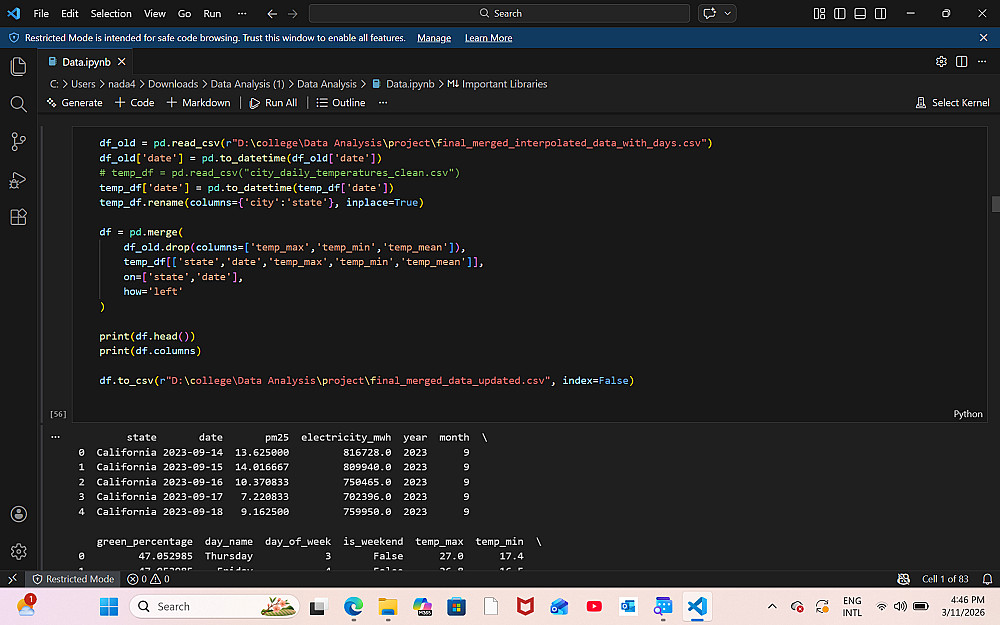
Task: Open the Explorer view in activity bar
Action: coord(18,66)
